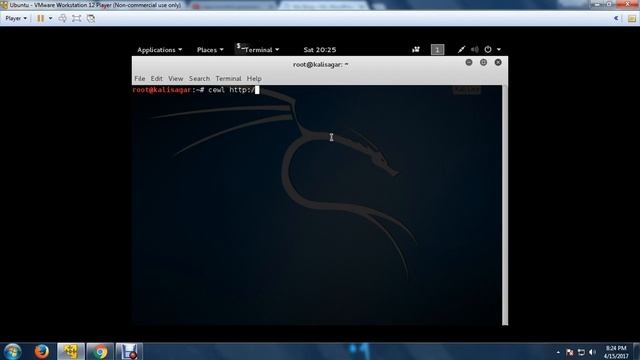Open the terminal Terminal menu
The width and height of the screenshot is (640, 360).
click(x=228, y=78)
